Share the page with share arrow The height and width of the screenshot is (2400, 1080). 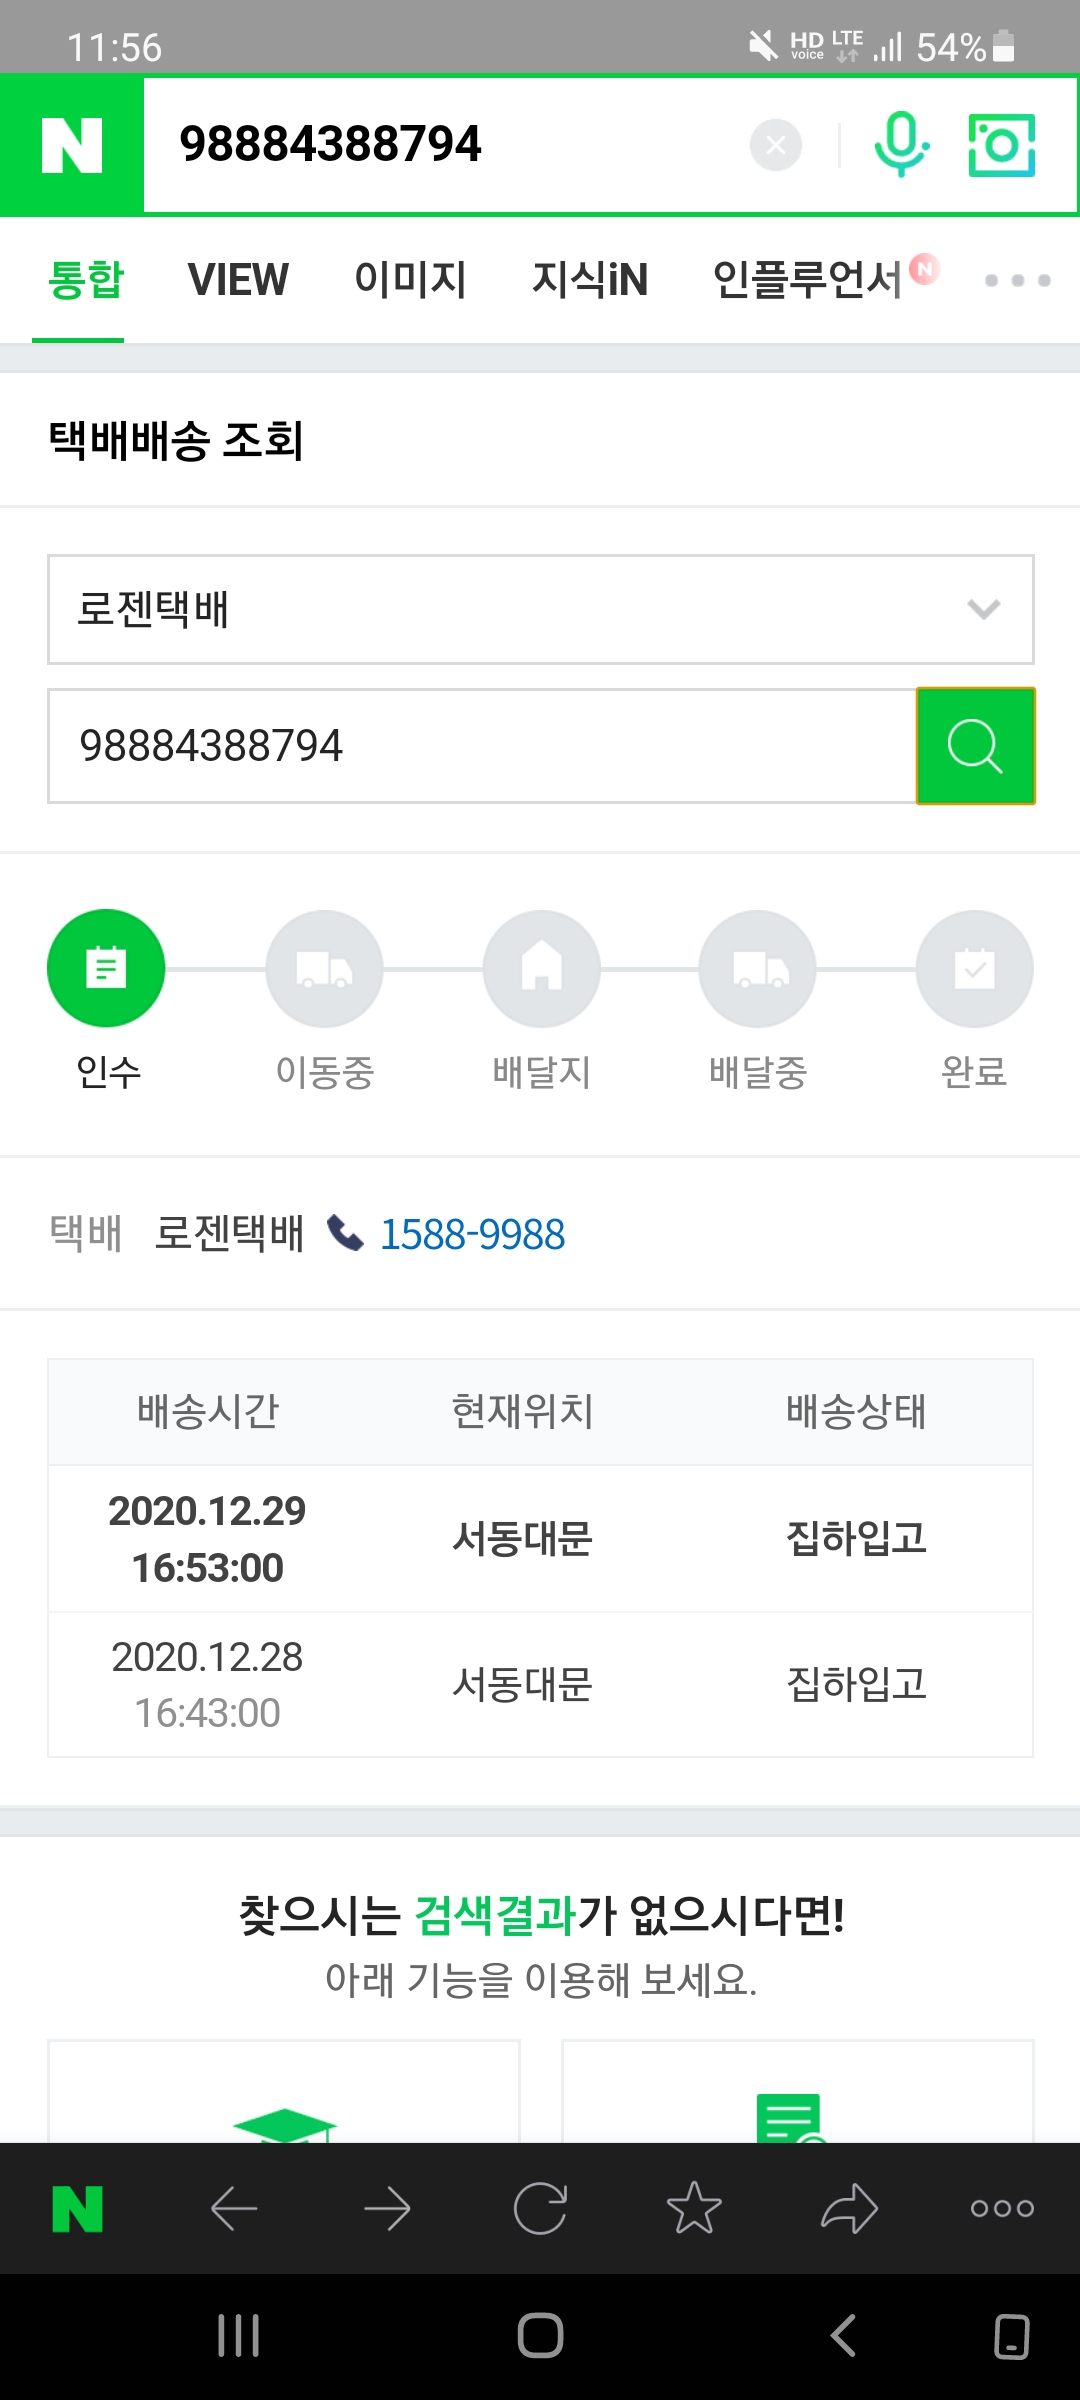[849, 2209]
